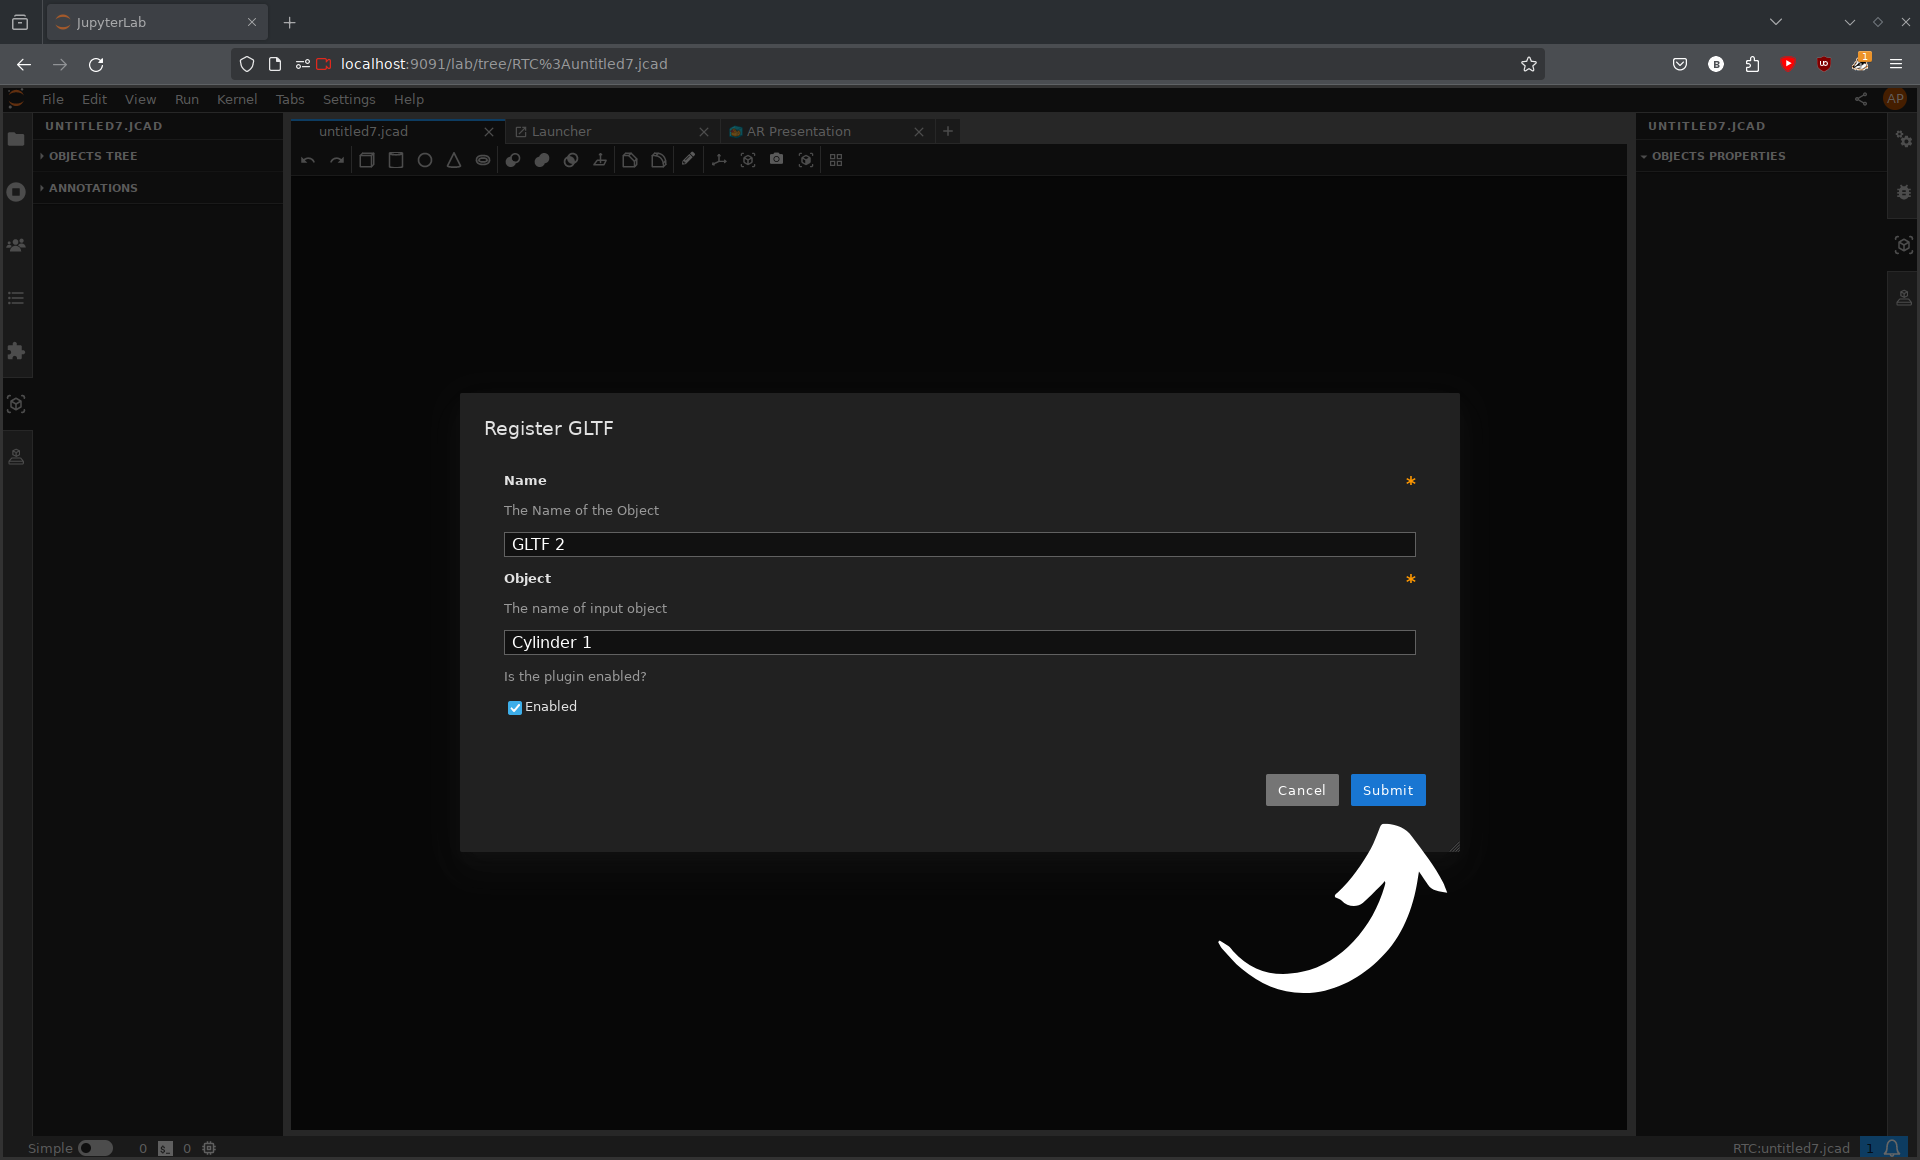Viewport: 1920px width, 1160px height.
Task: Toggle the Simple mode switch
Action: (x=95, y=1148)
